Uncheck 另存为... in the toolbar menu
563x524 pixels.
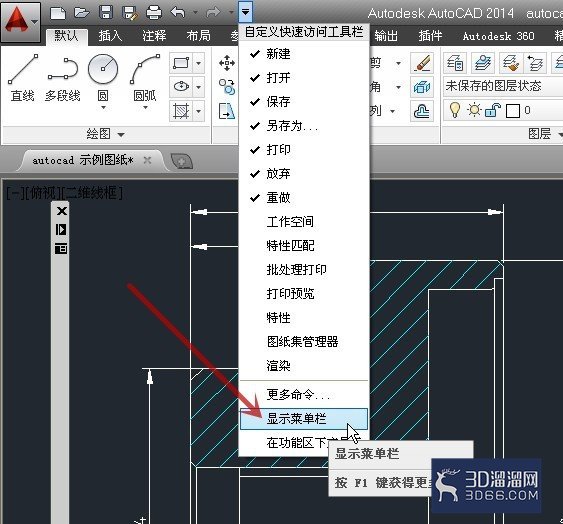[304, 126]
